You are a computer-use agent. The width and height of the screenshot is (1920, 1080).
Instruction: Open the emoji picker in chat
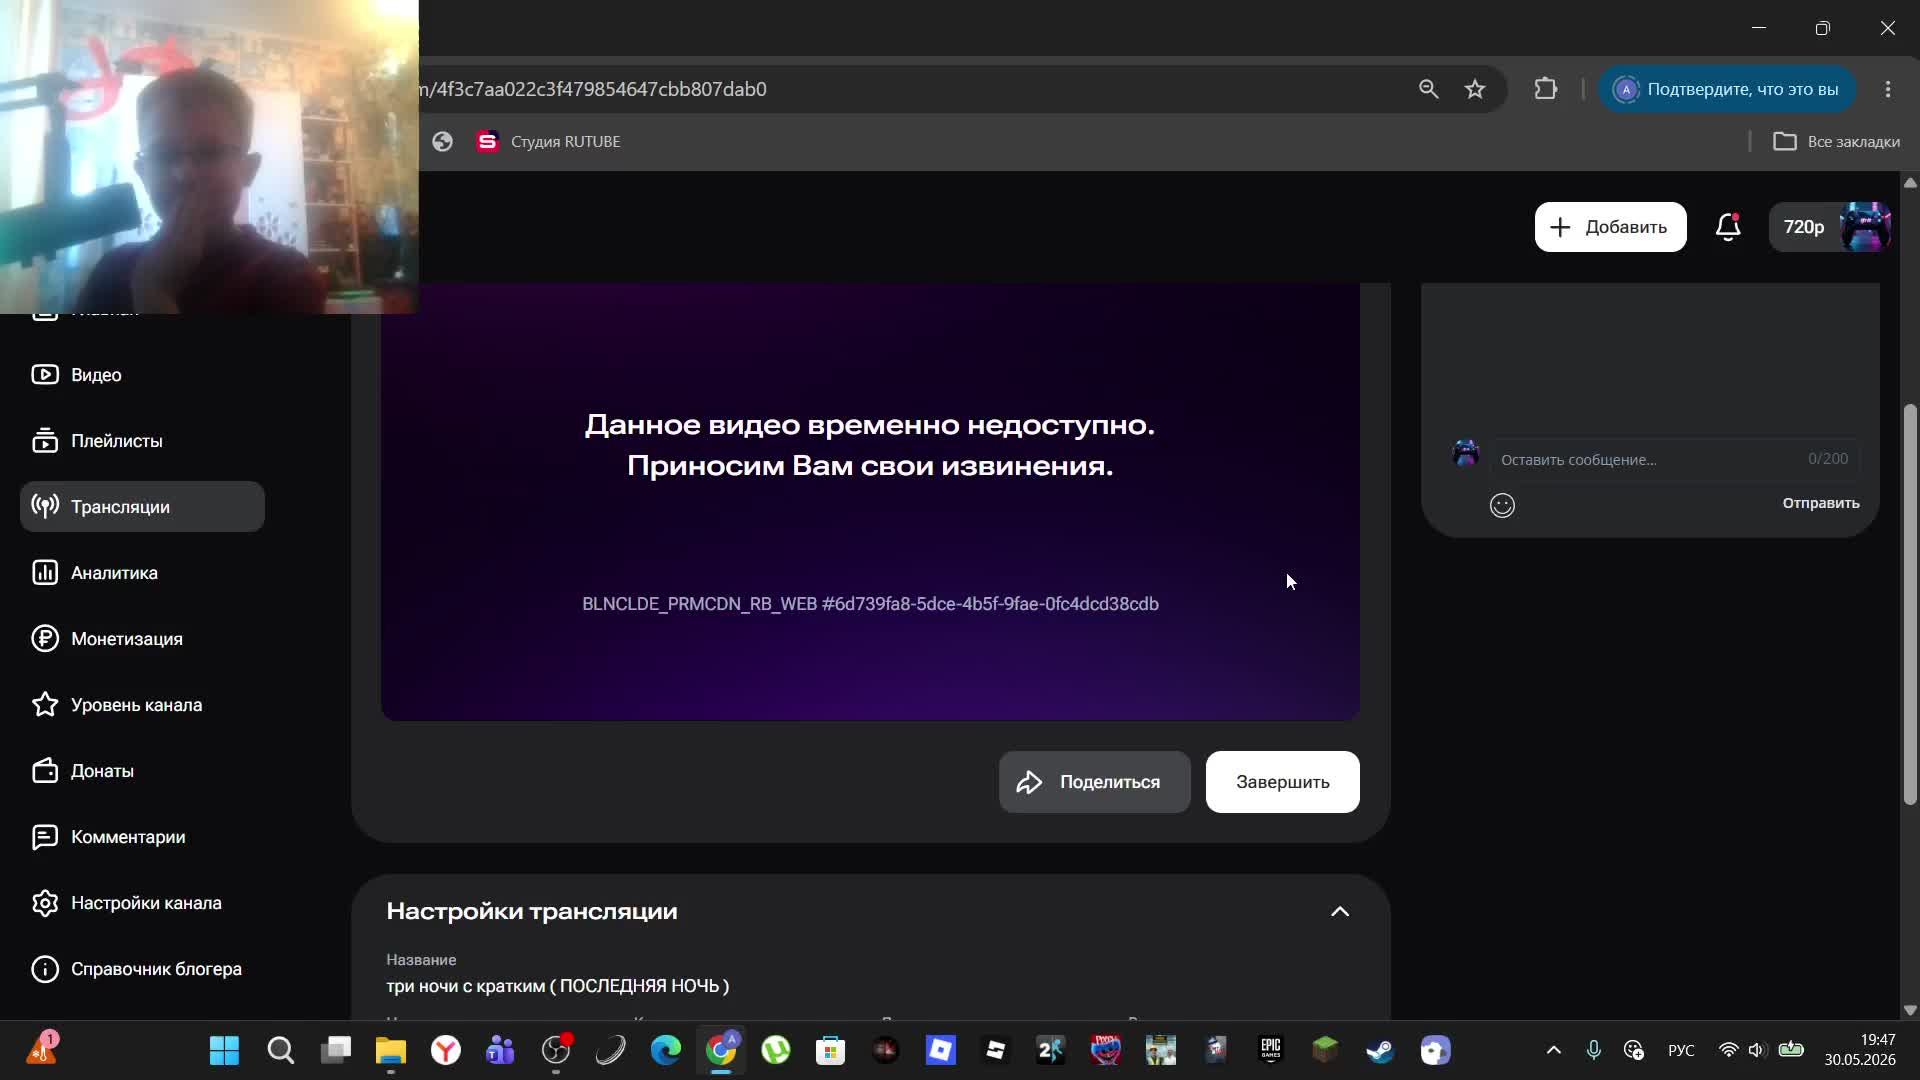coord(1502,505)
